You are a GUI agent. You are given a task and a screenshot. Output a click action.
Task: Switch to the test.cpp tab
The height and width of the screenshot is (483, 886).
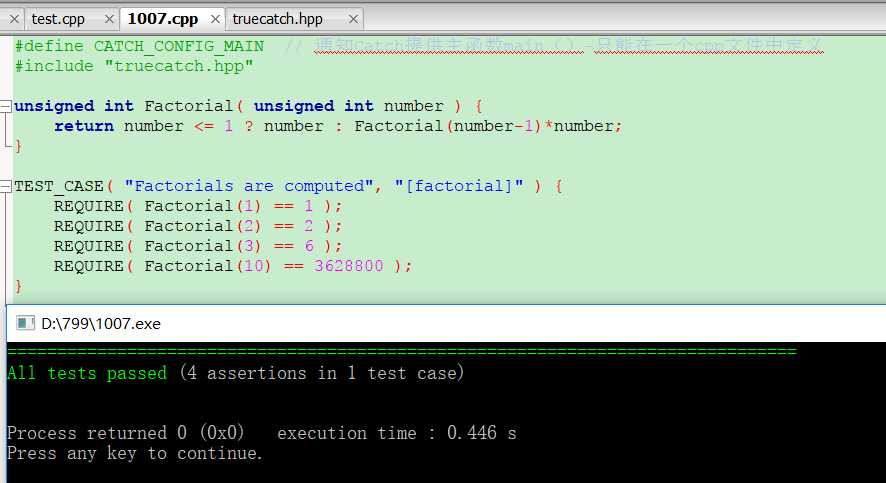(x=58, y=19)
